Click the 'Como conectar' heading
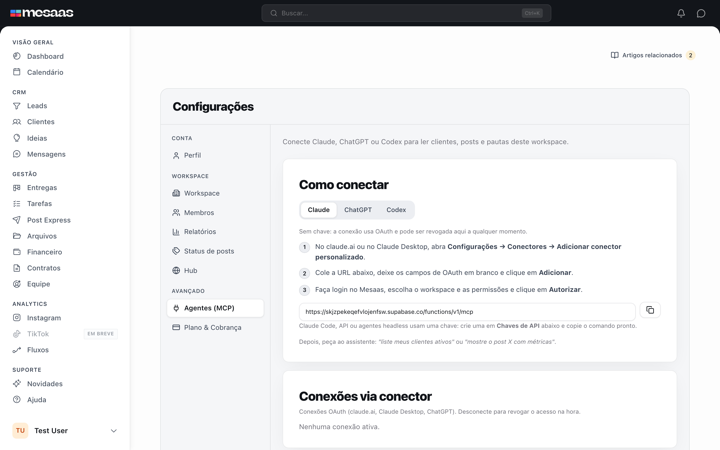The height and width of the screenshot is (450, 720). pos(344,185)
